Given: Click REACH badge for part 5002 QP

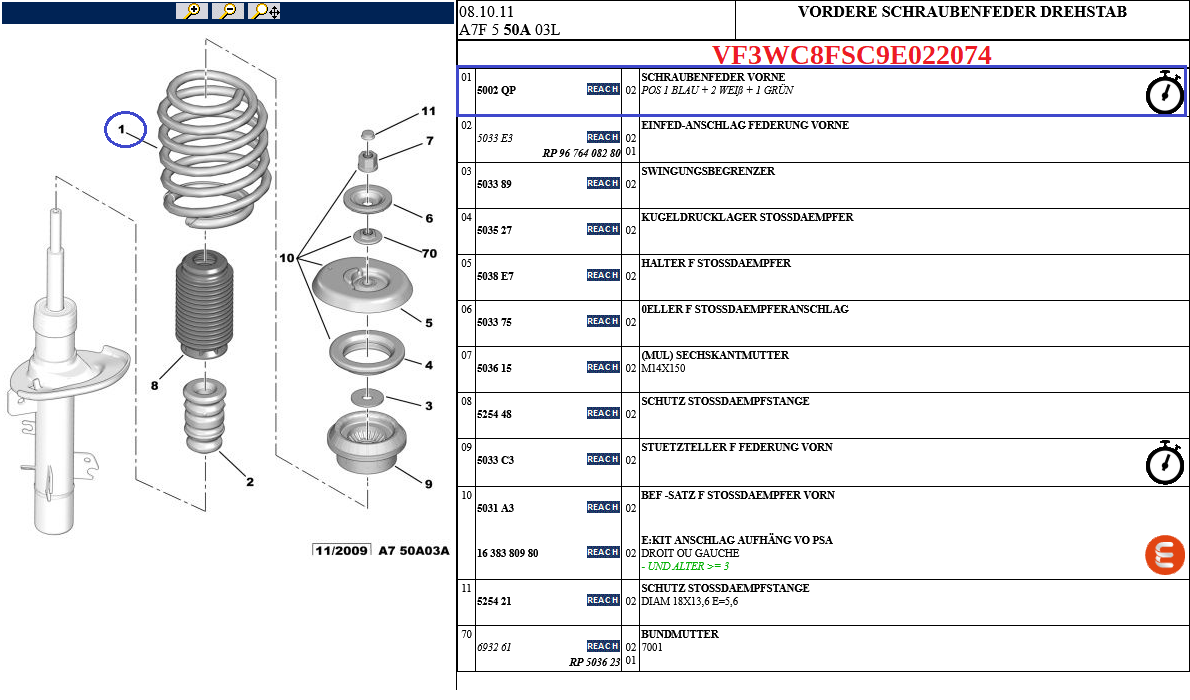Looking at the screenshot, I should coord(603,90).
